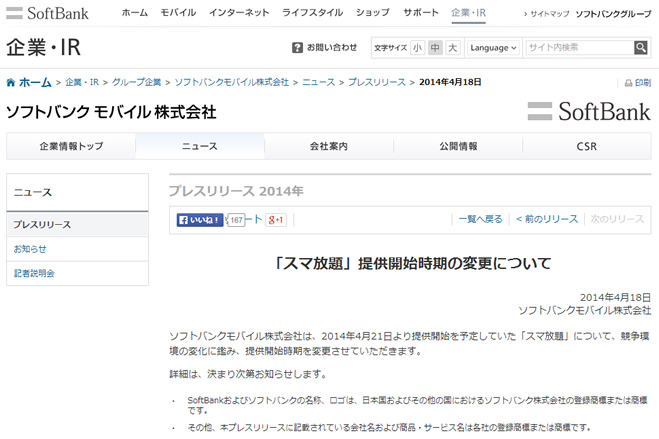Click ニュース in the breadcrumb
Screen dimensions: 659x439
(319, 82)
